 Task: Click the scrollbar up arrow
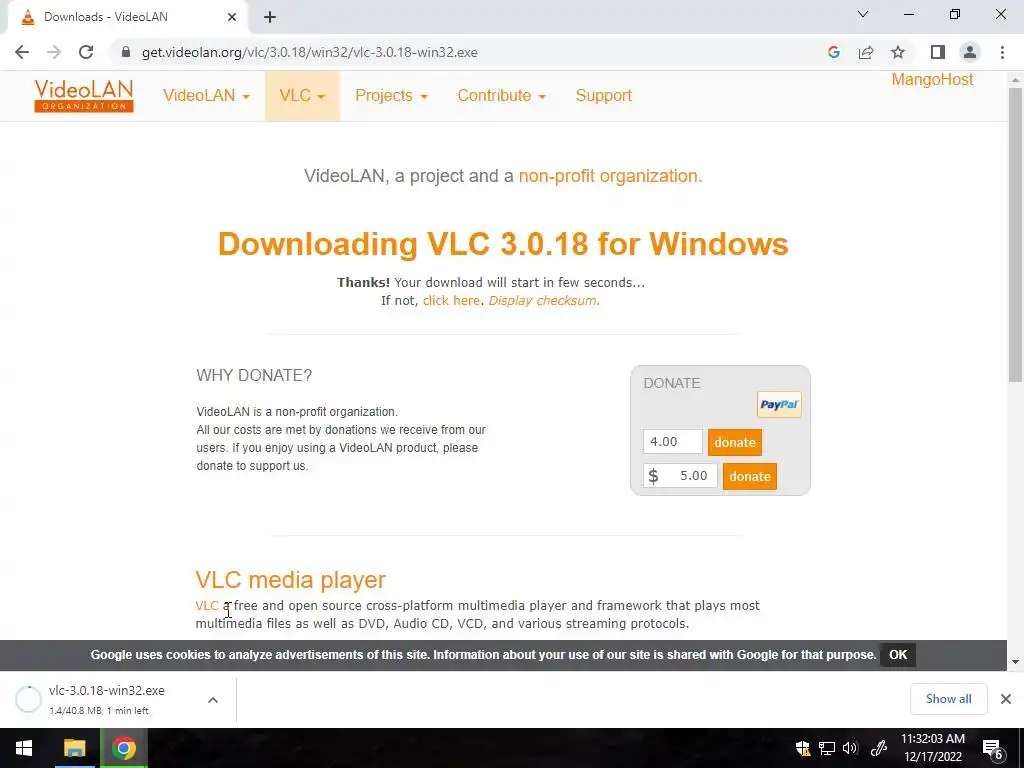[1015, 80]
